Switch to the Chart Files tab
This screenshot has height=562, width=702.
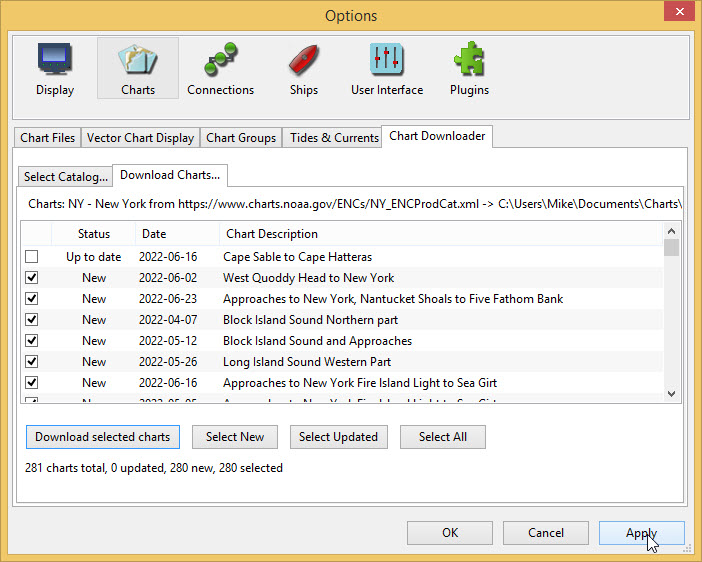48,138
